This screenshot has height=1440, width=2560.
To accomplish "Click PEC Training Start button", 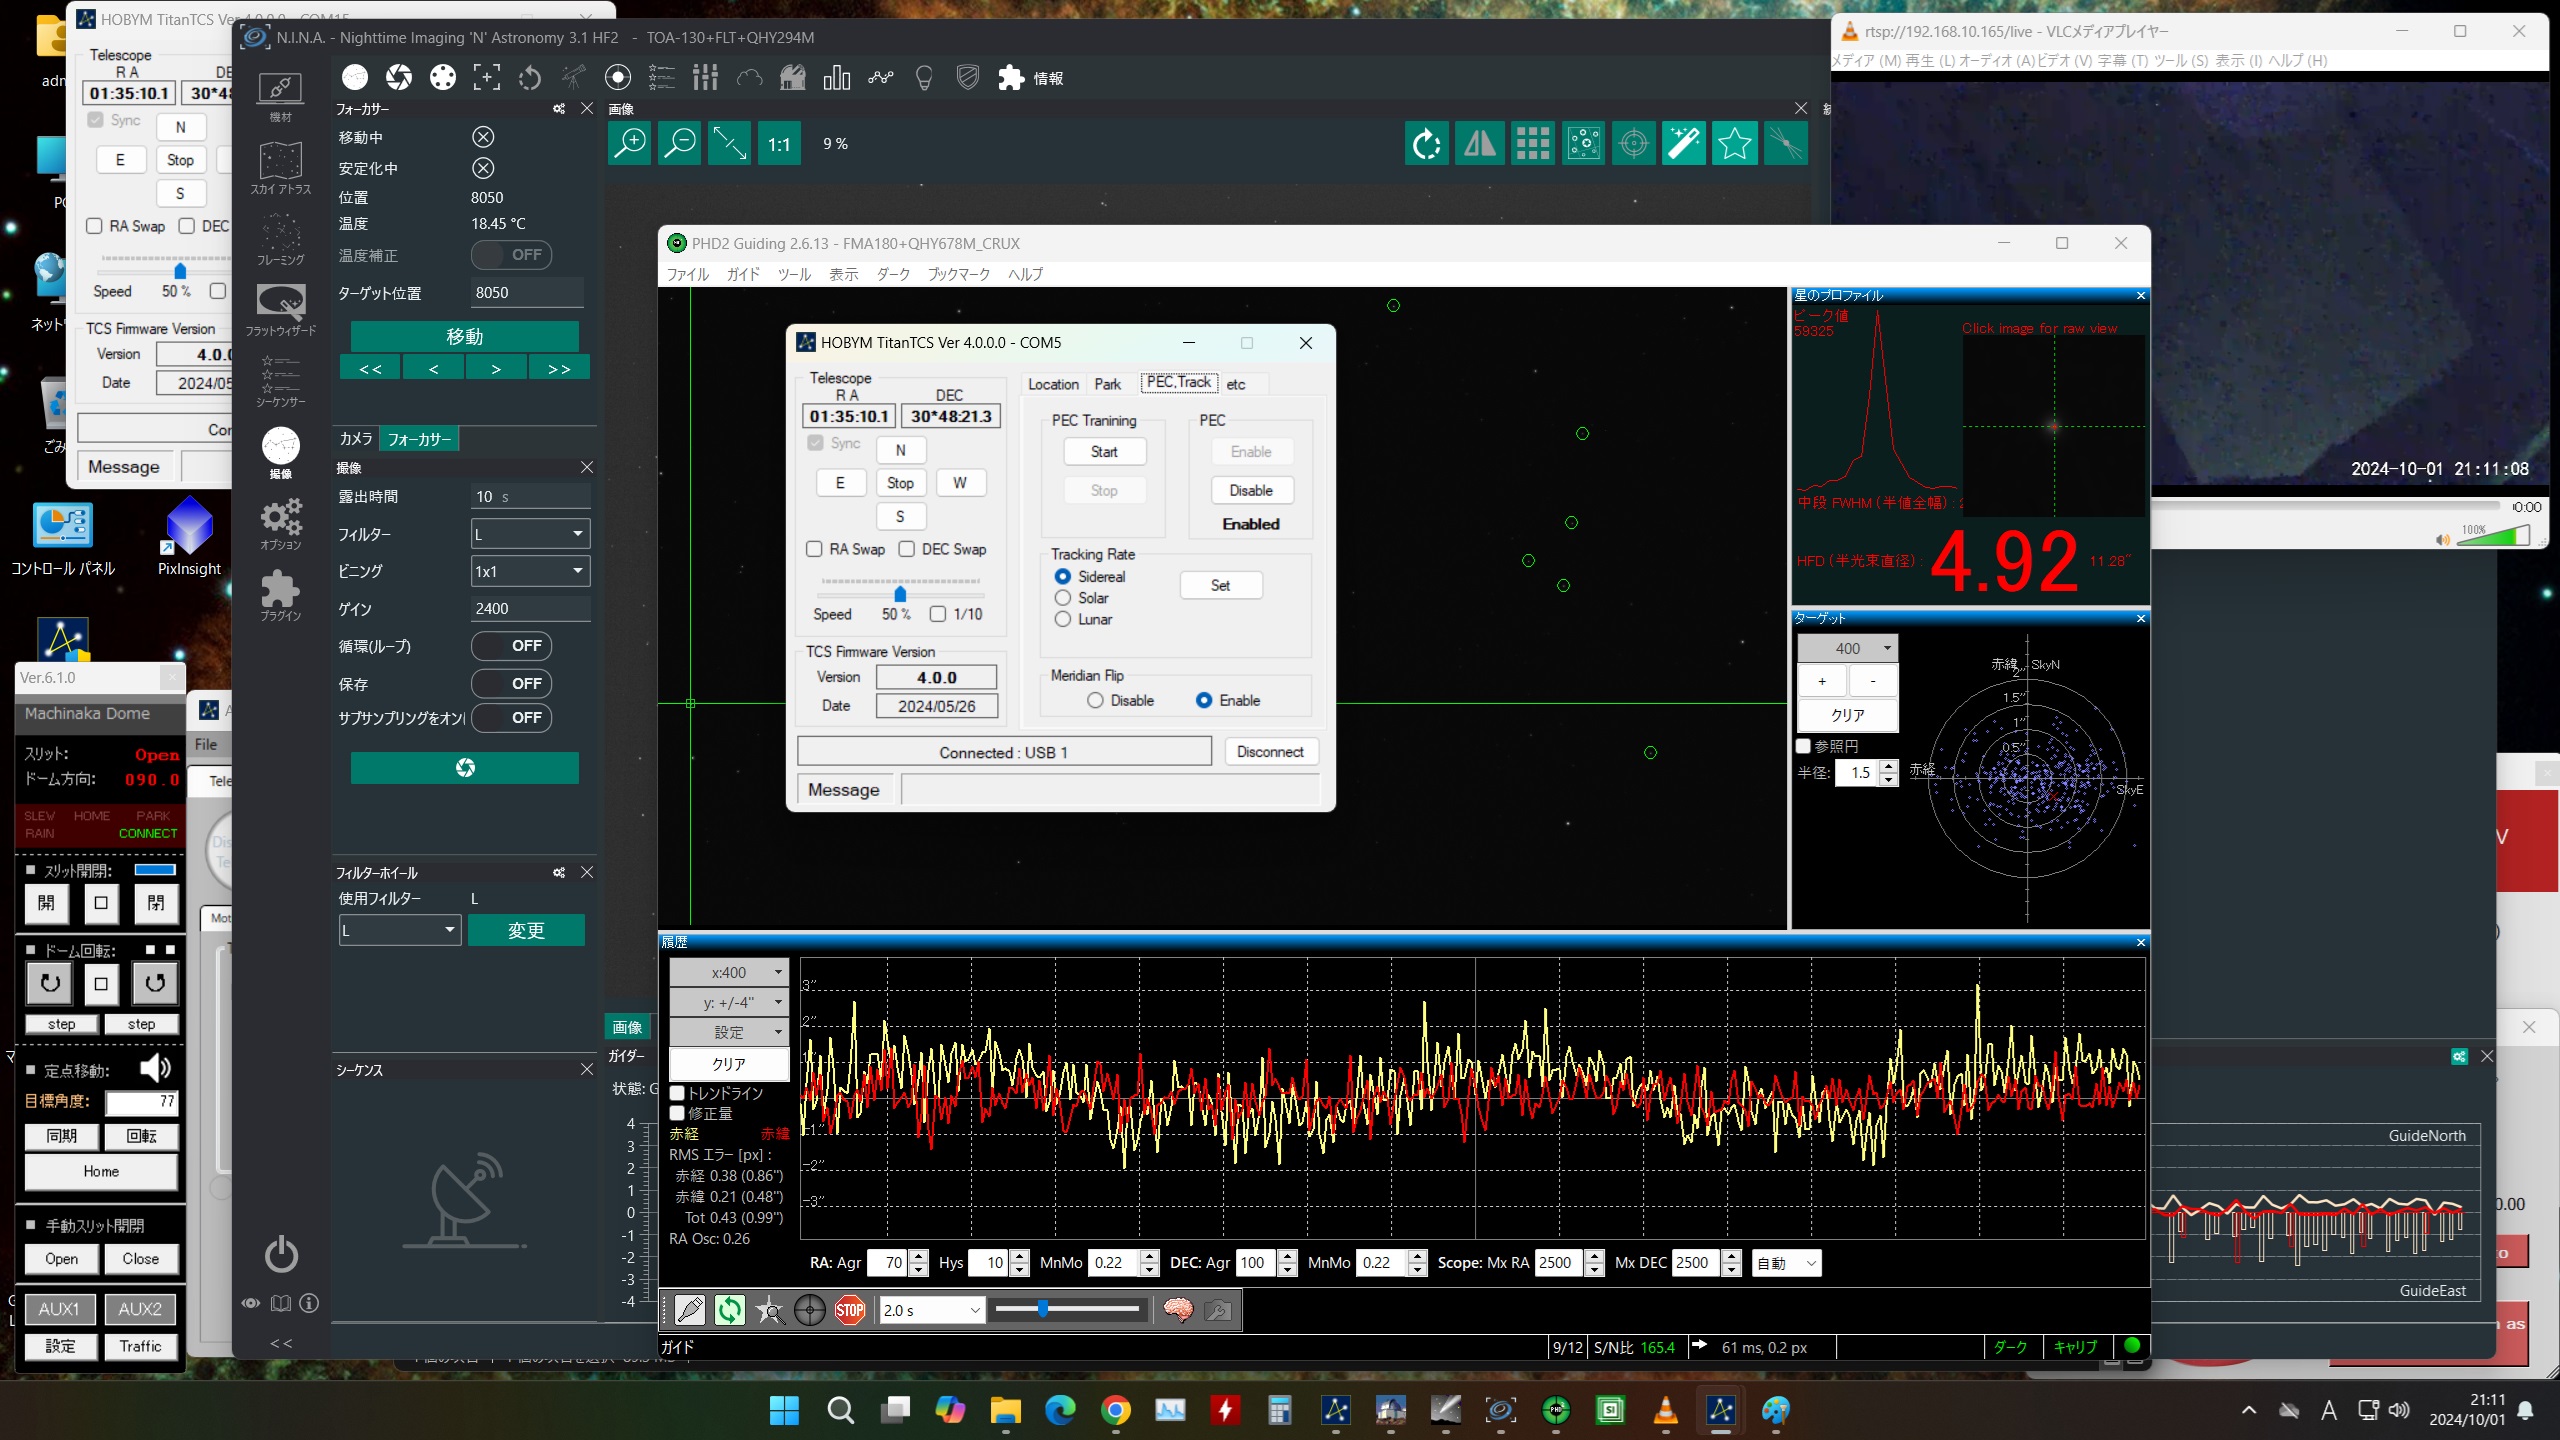I will point(1104,452).
